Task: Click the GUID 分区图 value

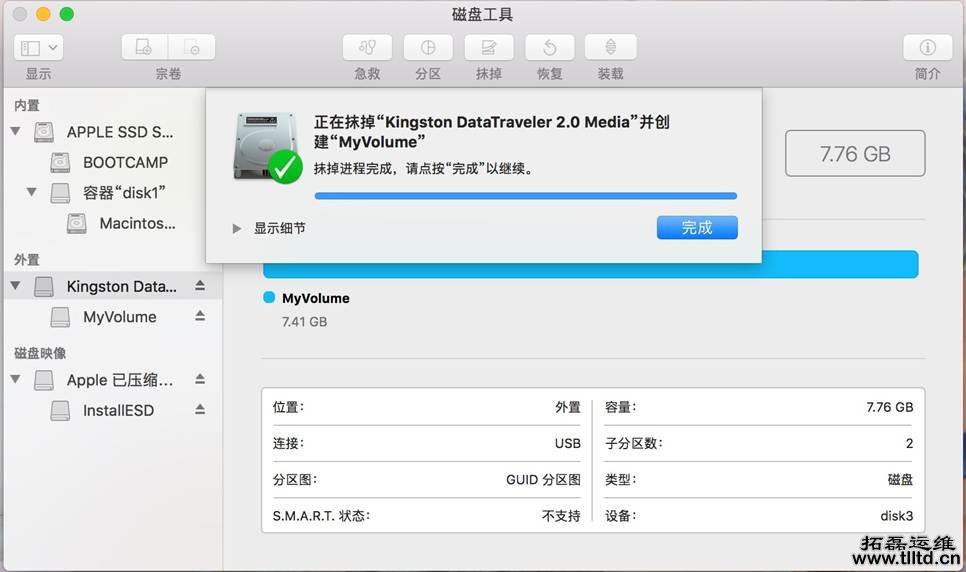Action: click(x=543, y=480)
